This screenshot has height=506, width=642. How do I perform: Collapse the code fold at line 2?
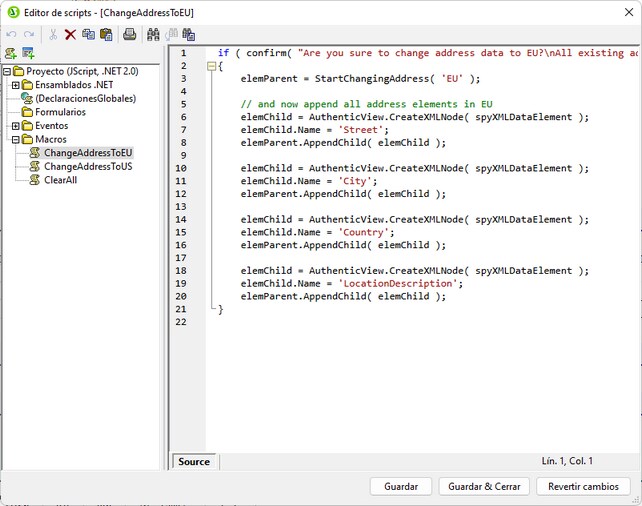pyautogui.click(x=211, y=66)
